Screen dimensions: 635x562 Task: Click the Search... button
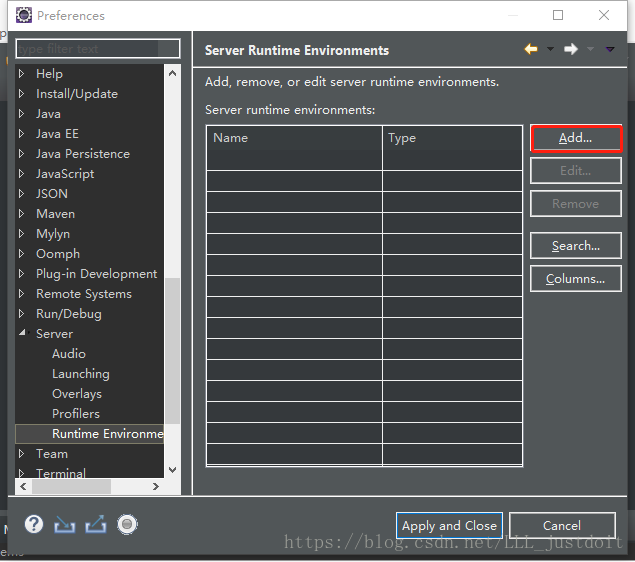click(575, 246)
